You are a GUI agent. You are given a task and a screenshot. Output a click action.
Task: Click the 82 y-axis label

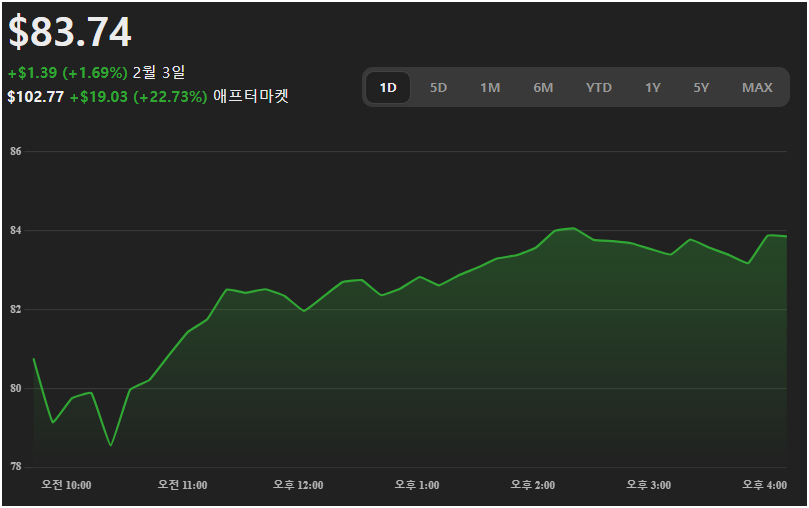(15, 309)
